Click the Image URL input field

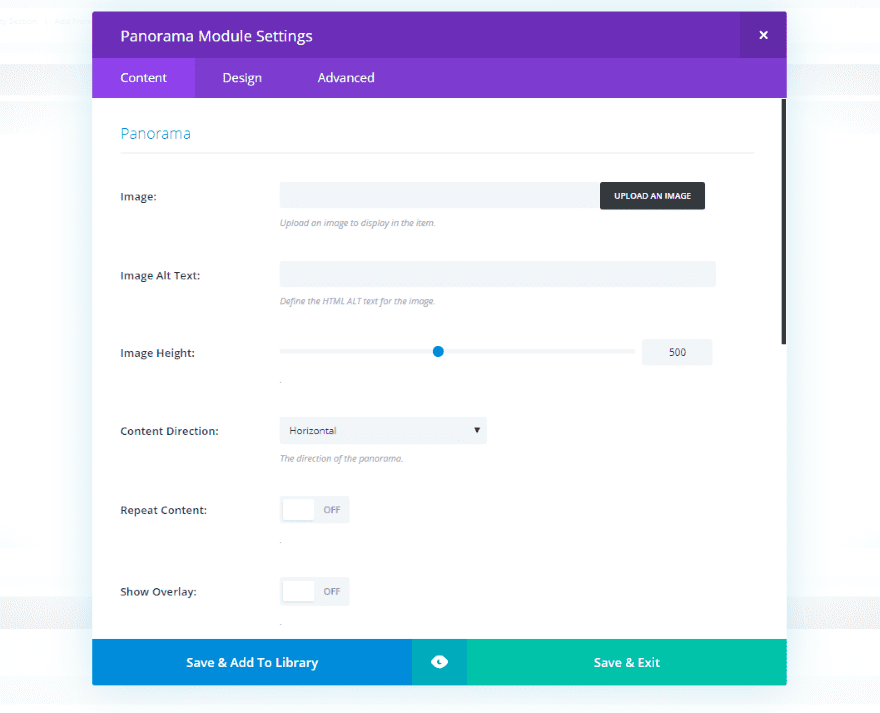pyautogui.click(x=439, y=196)
